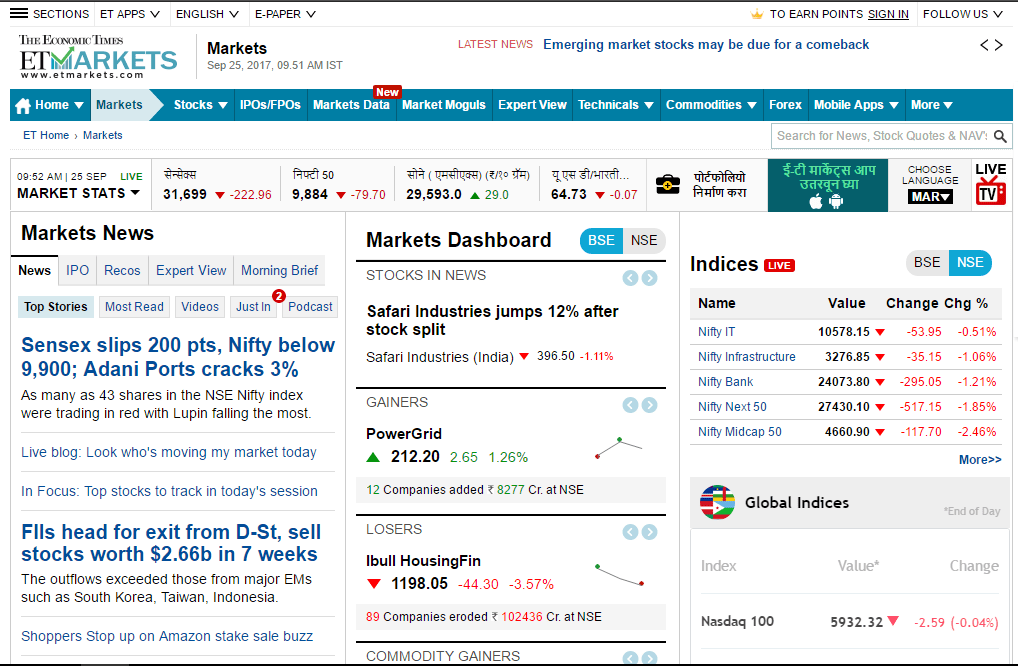The image size is (1018, 666).
Task: Open 'Sensex slips 200 pts' headline
Action: 178,357
